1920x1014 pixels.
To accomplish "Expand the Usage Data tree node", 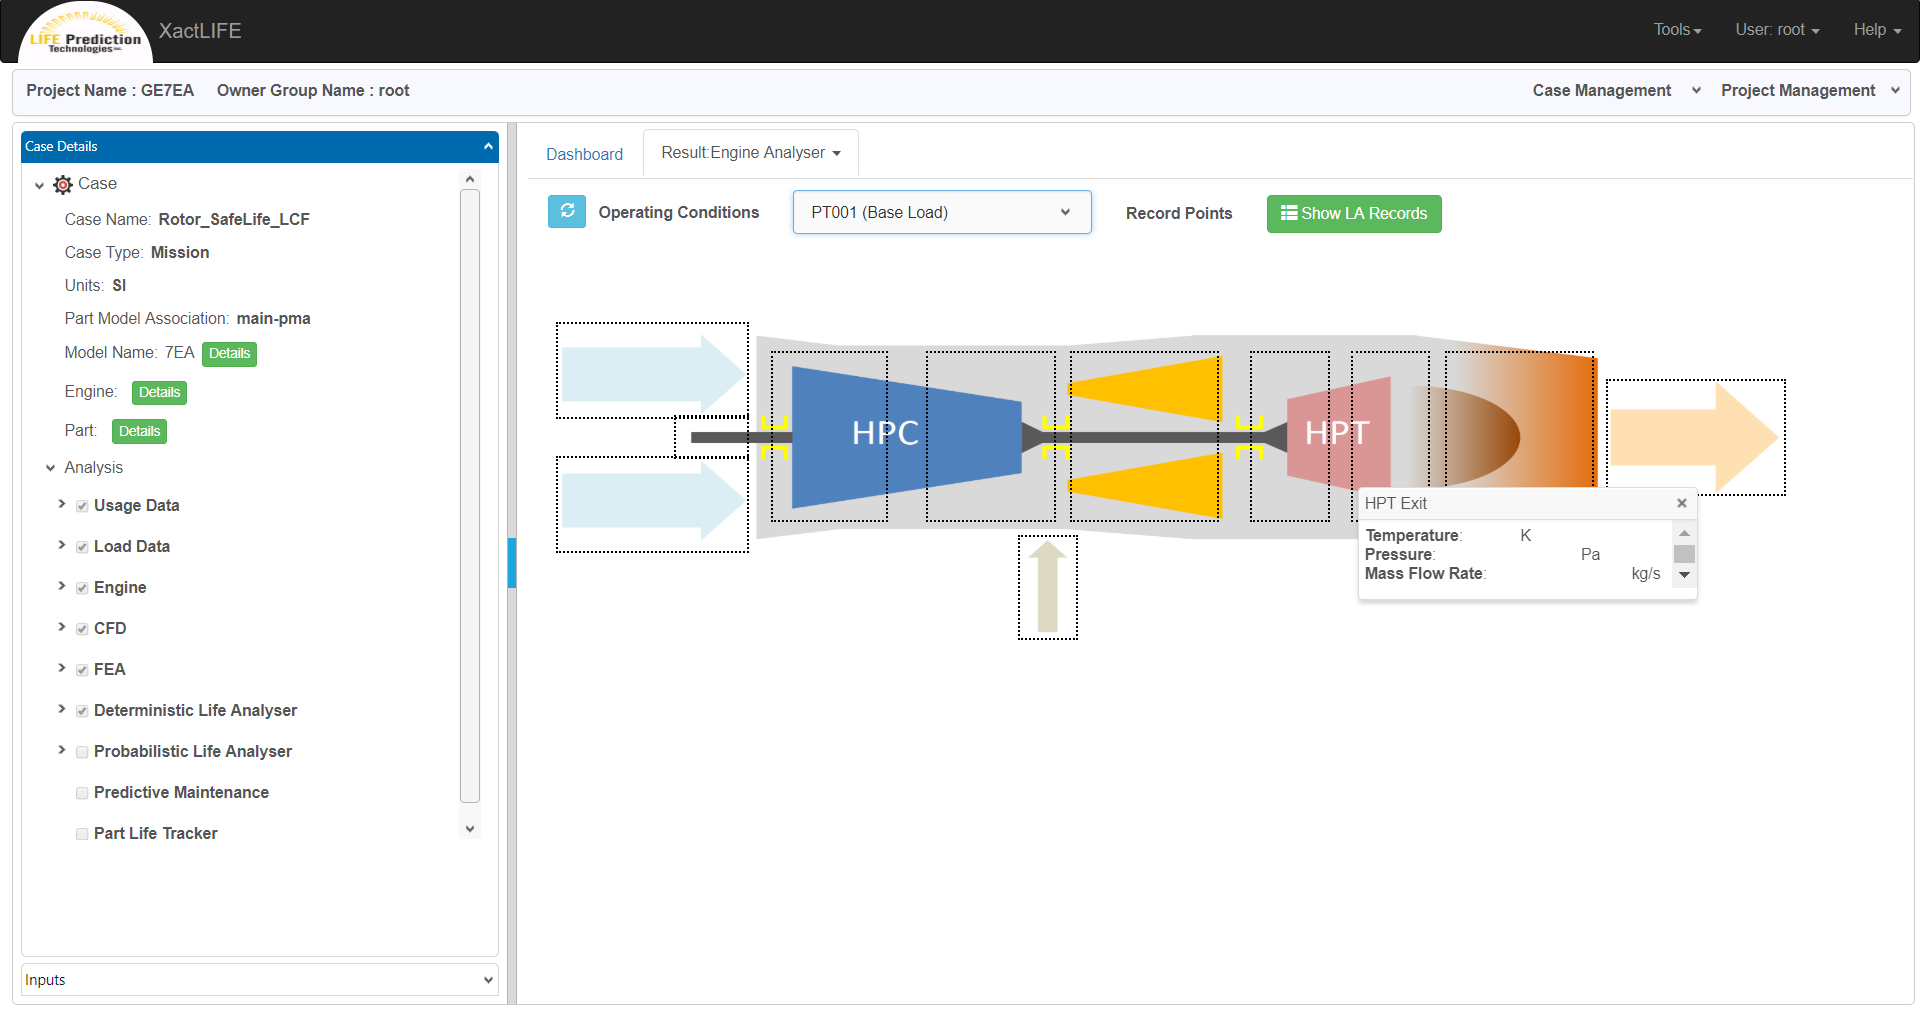I will pyautogui.click(x=62, y=504).
